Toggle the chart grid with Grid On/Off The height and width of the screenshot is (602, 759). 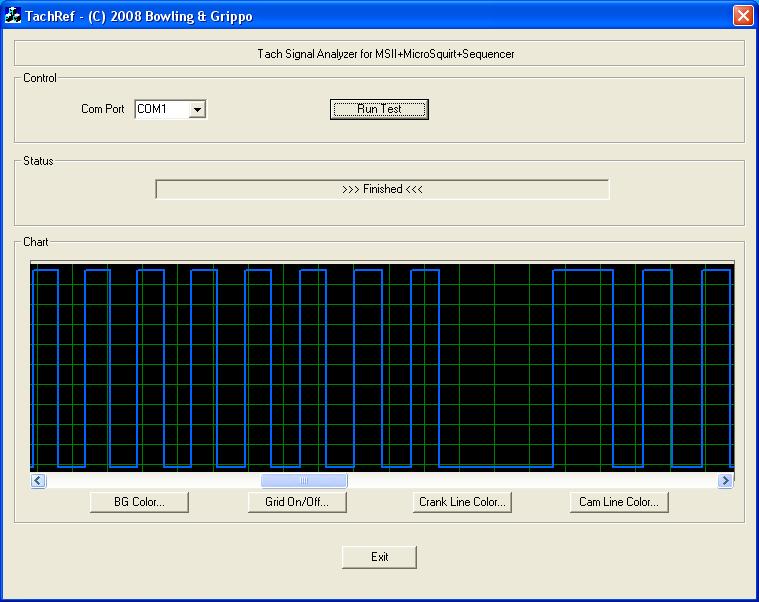[x=298, y=502]
